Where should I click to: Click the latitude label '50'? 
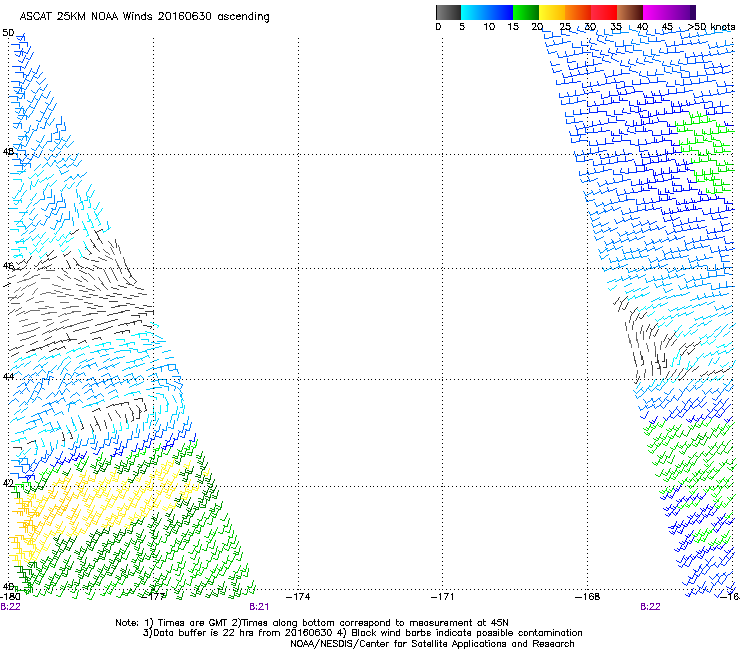tap(8, 33)
